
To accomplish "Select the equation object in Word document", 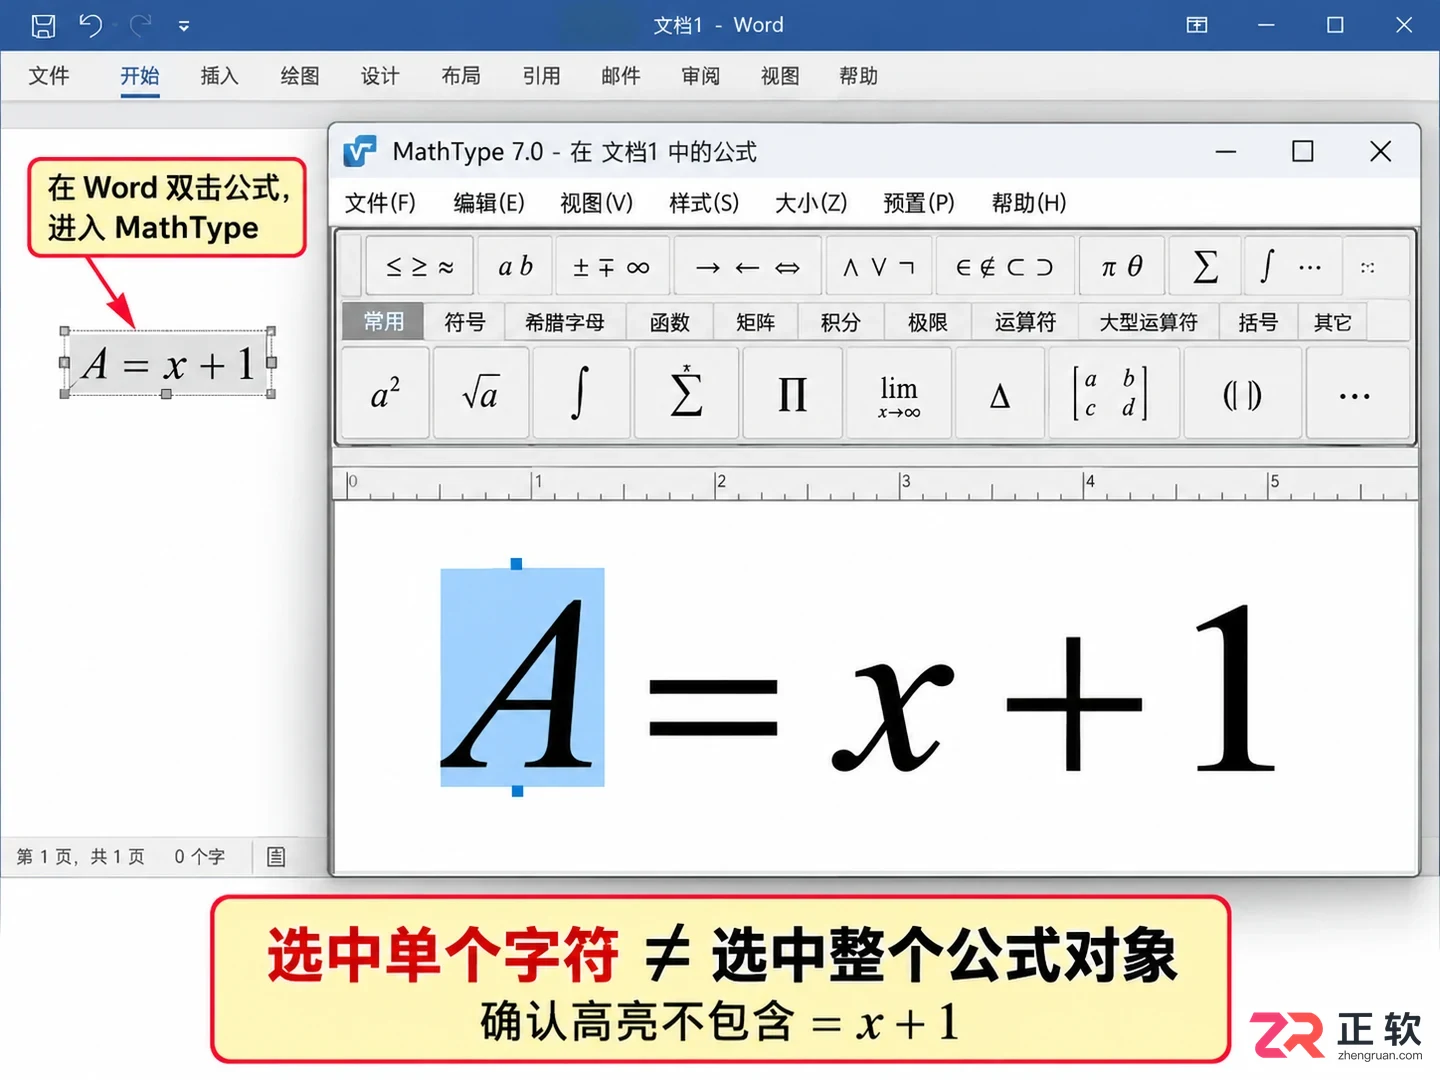I will pos(168,363).
